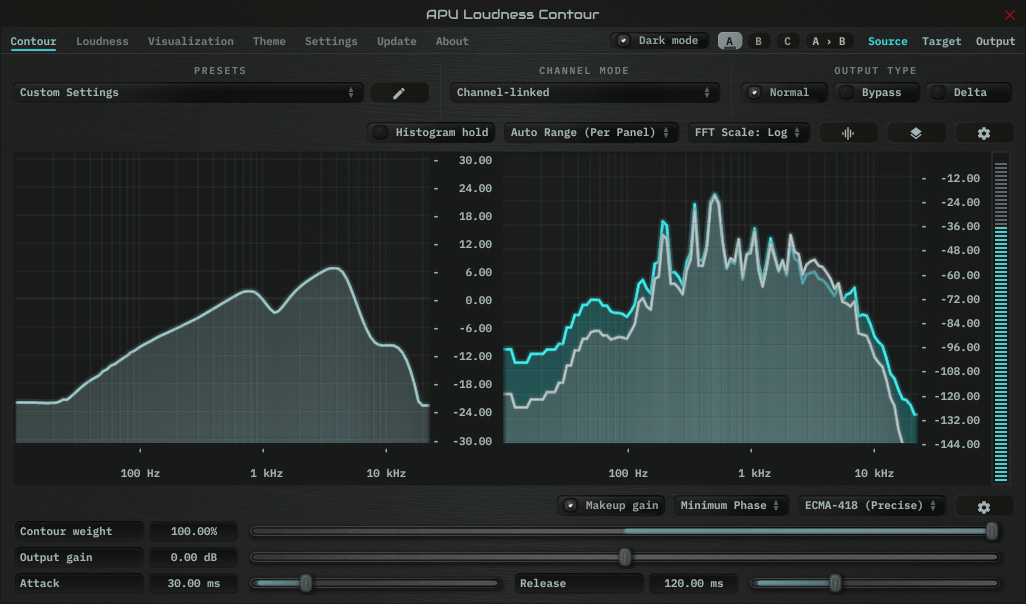Click the Target view button

[x=942, y=41]
